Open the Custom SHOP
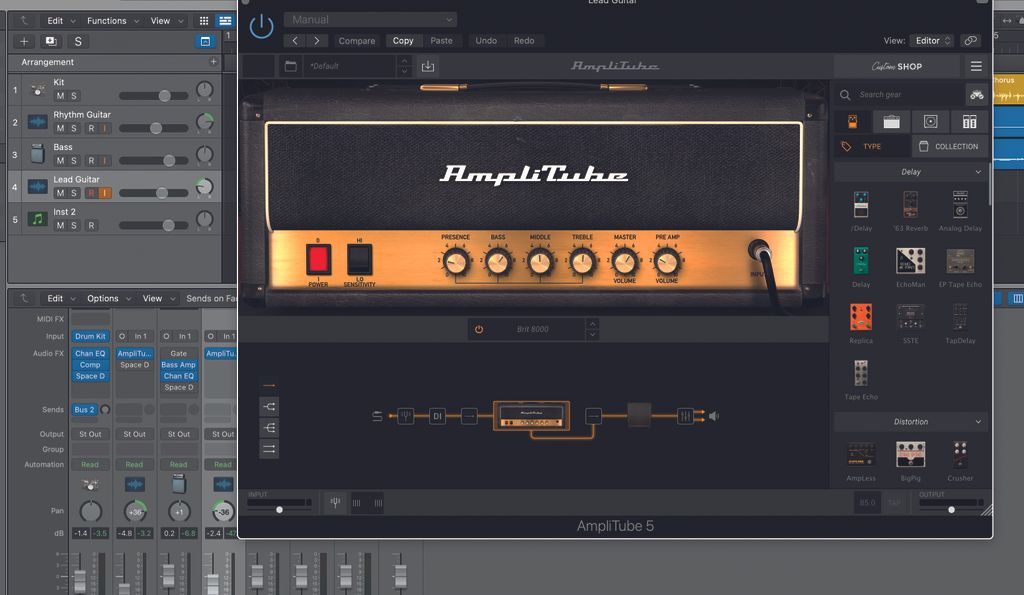The height and width of the screenshot is (595, 1024). 897,66
